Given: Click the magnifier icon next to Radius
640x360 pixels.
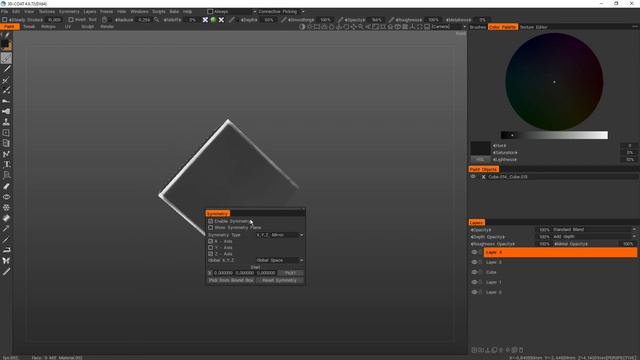Looking at the screenshot, I should [x=156, y=20].
